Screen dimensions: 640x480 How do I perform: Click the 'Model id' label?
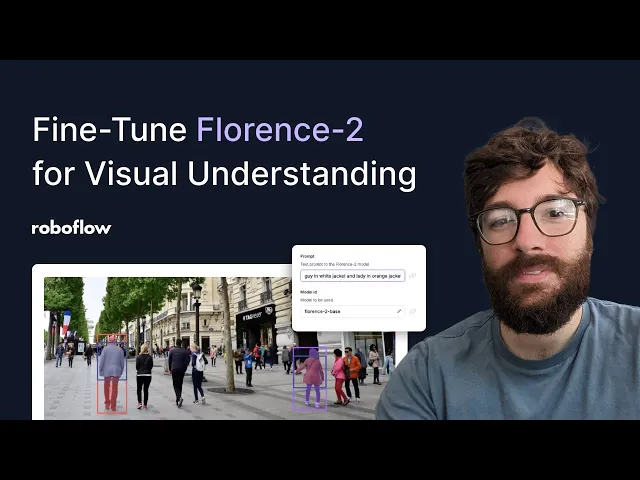point(309,292)
